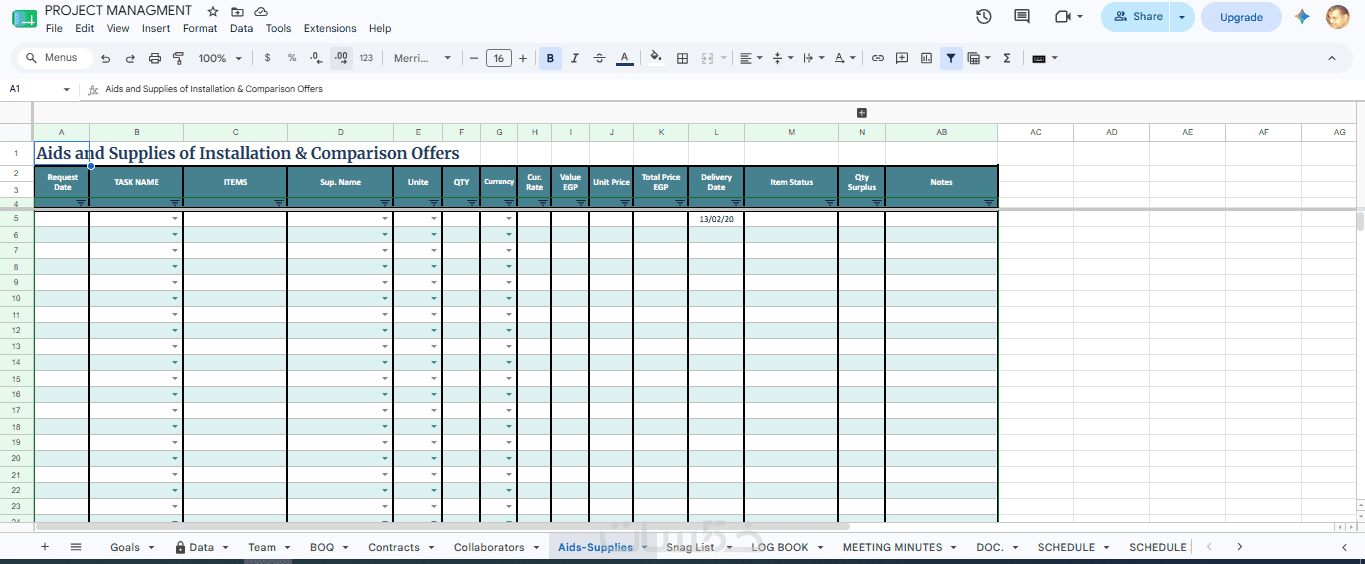1365x564 pixels.
Task: Open the Extensions menu
Action: tap(330, 29)
